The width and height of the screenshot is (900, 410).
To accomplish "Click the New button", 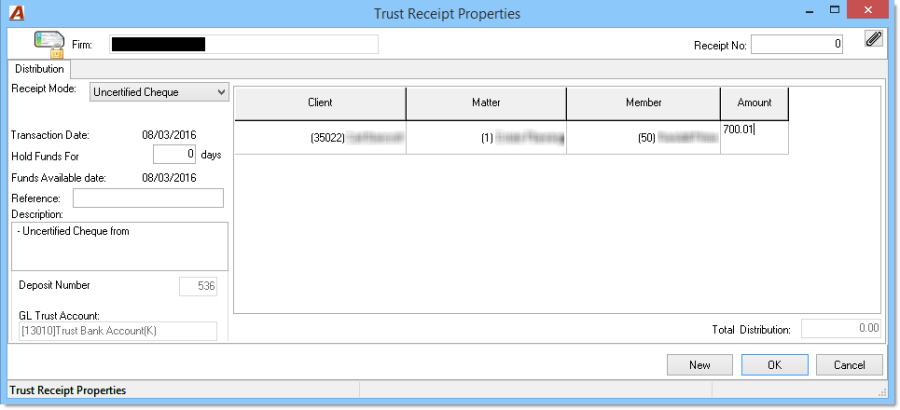I will tap(700, 365).
